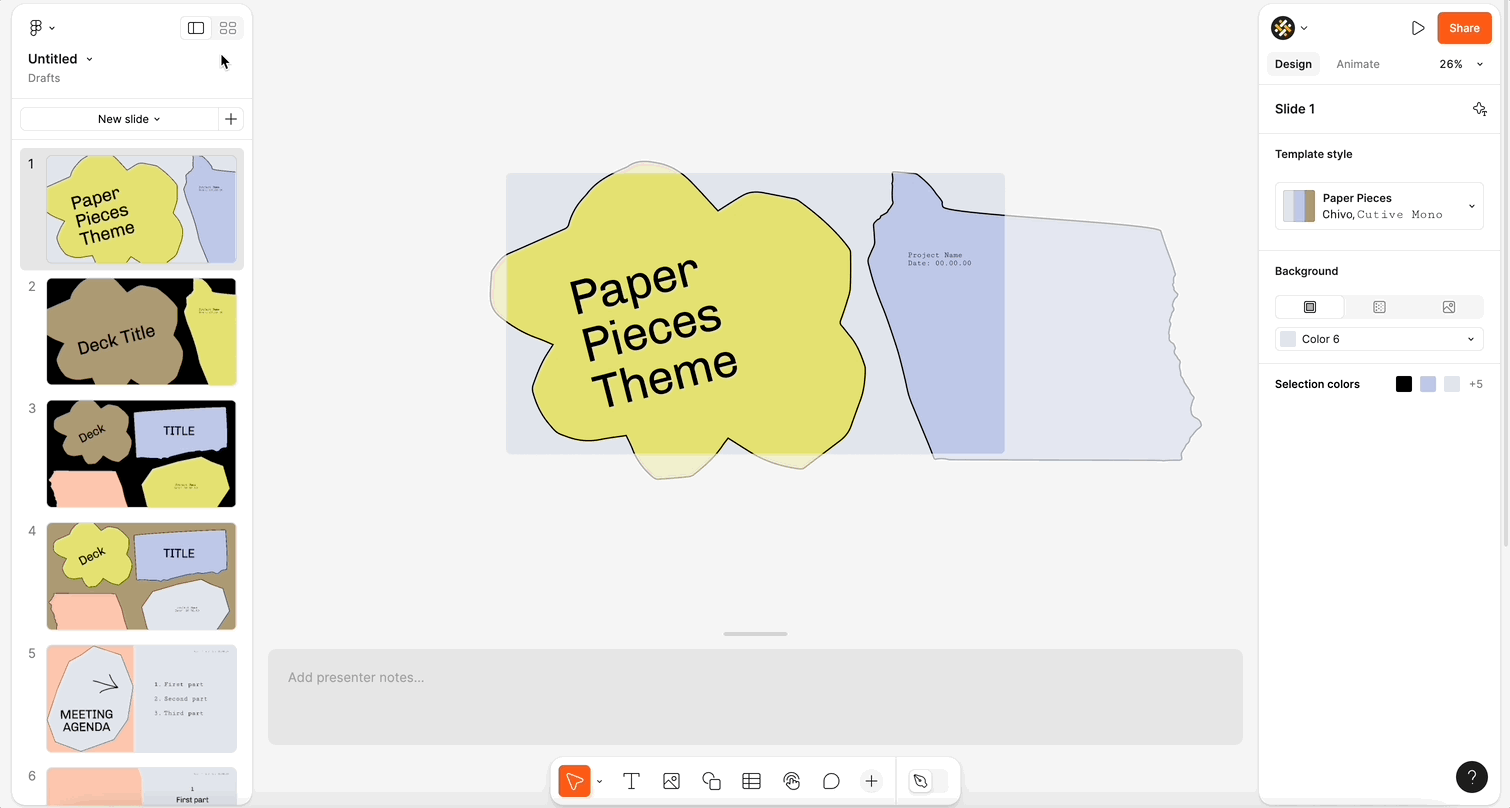Open the Color 6 background dropdown
Viewport: 1510px width, 808px height.
point(1379,339)
